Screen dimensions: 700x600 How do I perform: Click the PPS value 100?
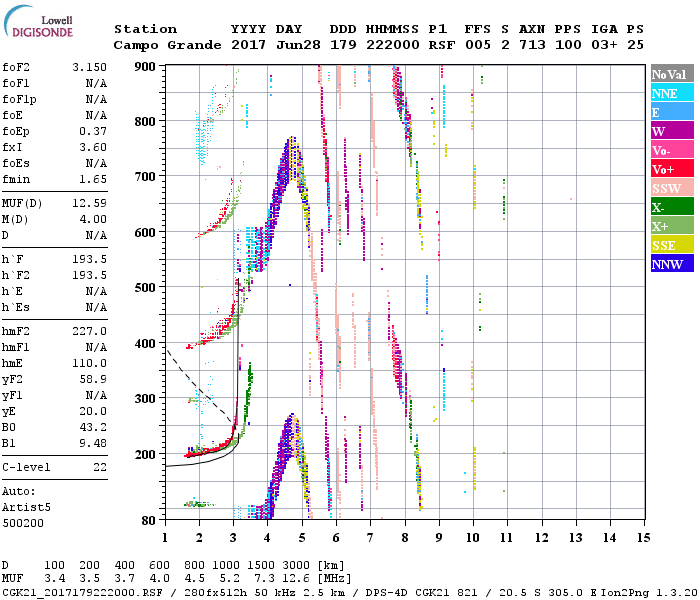(568, 45)
